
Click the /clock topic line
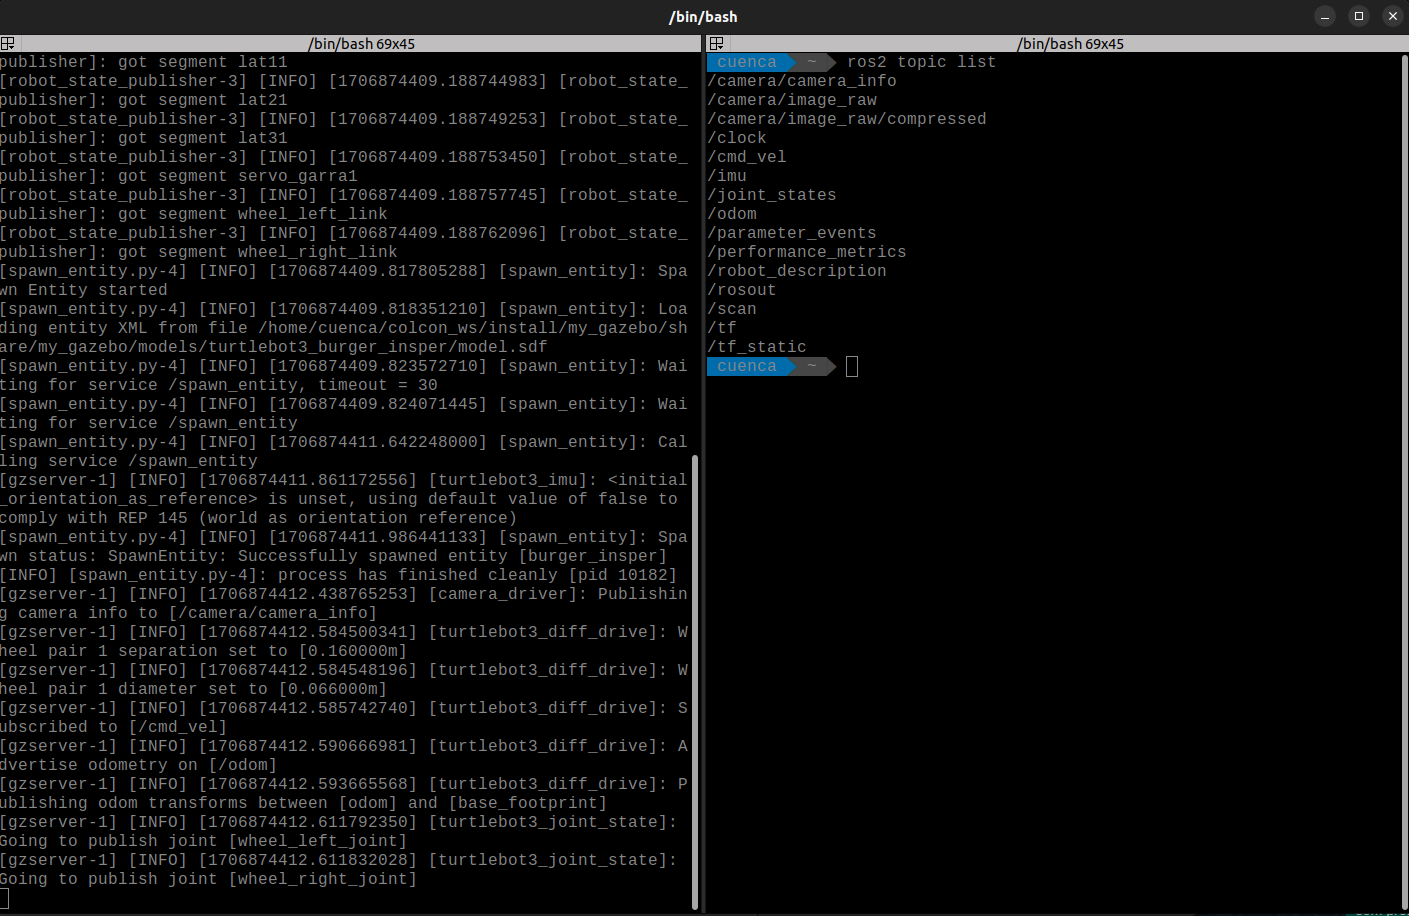(737, 138)
